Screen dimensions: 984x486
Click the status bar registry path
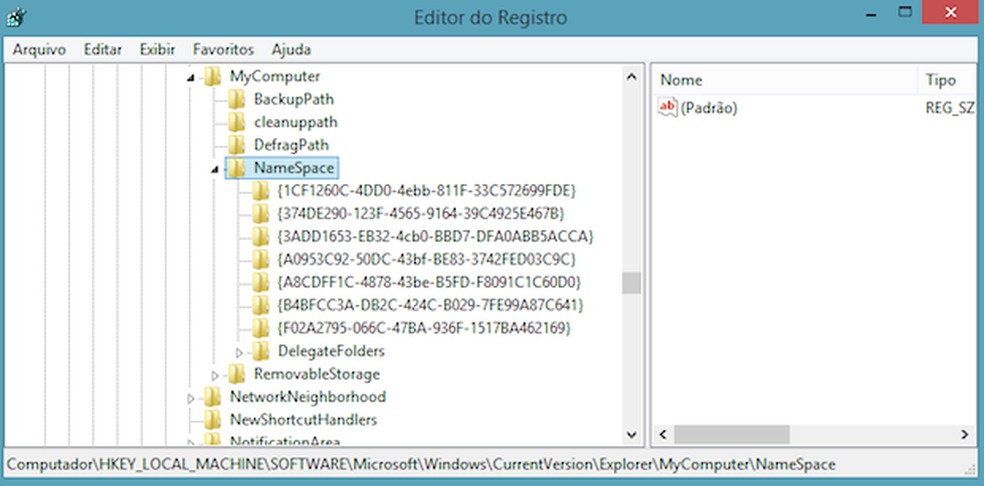pyautogui.click(x=421, y=465)
